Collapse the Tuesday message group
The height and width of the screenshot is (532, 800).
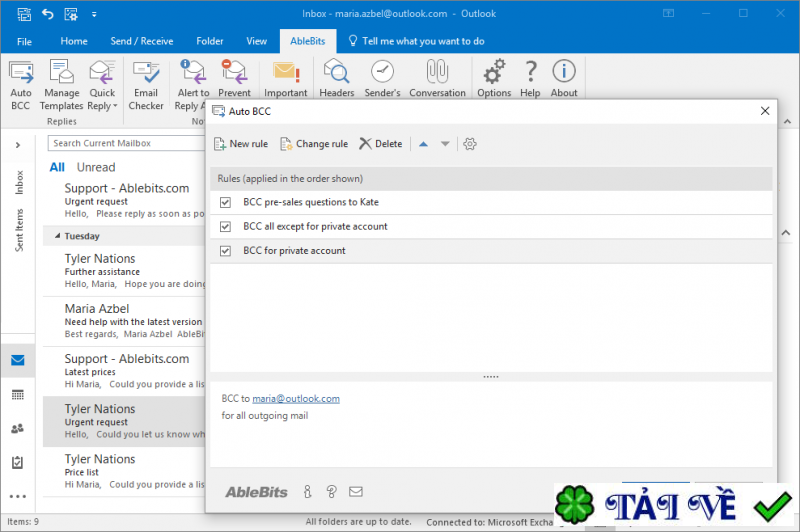pyautogui.click(x=58, y=236)
